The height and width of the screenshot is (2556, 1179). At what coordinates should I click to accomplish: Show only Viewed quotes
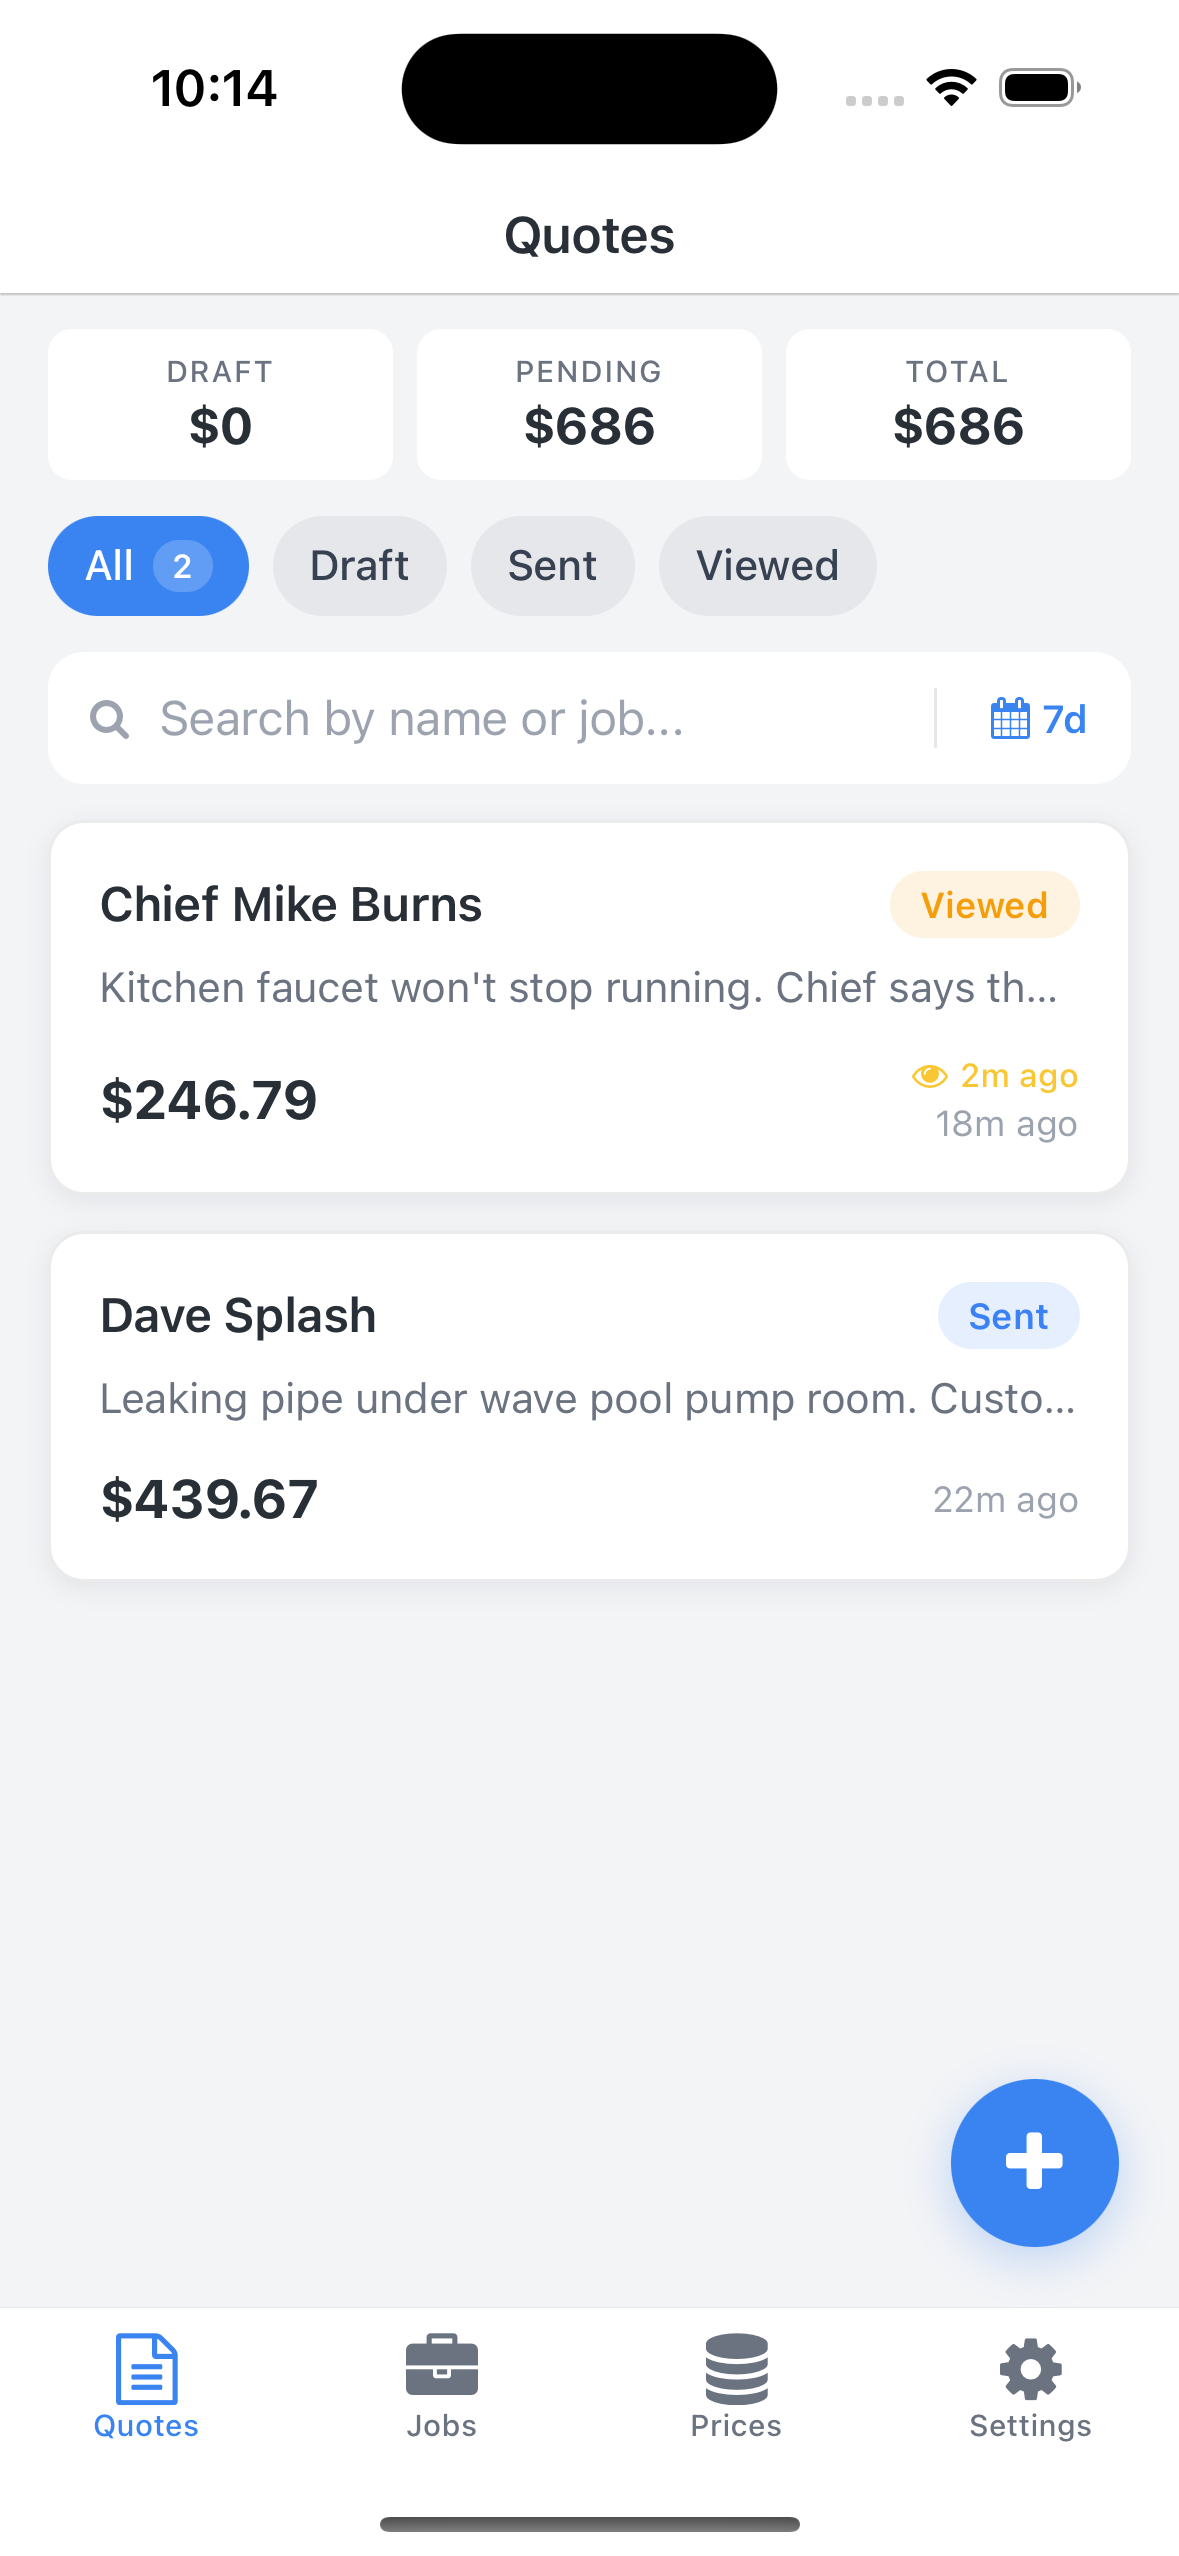click(x=767, y=566)
